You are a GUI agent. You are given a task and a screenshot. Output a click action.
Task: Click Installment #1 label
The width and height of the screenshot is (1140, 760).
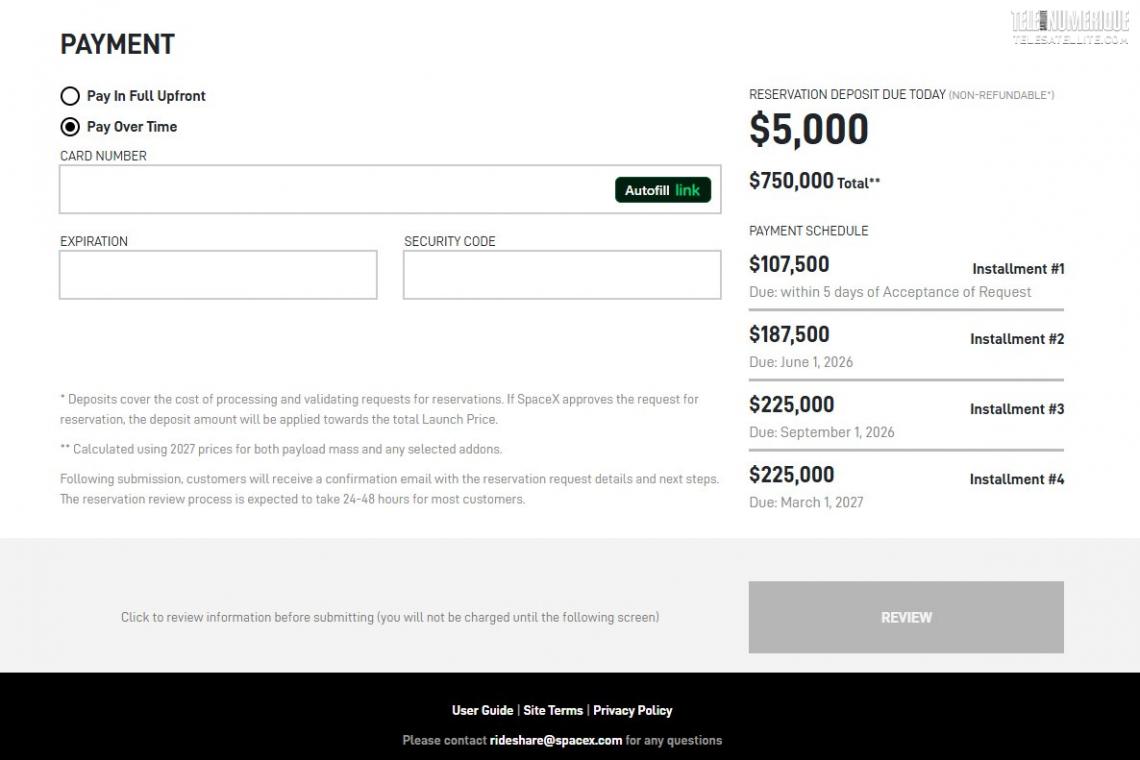tap(1017, 269)
